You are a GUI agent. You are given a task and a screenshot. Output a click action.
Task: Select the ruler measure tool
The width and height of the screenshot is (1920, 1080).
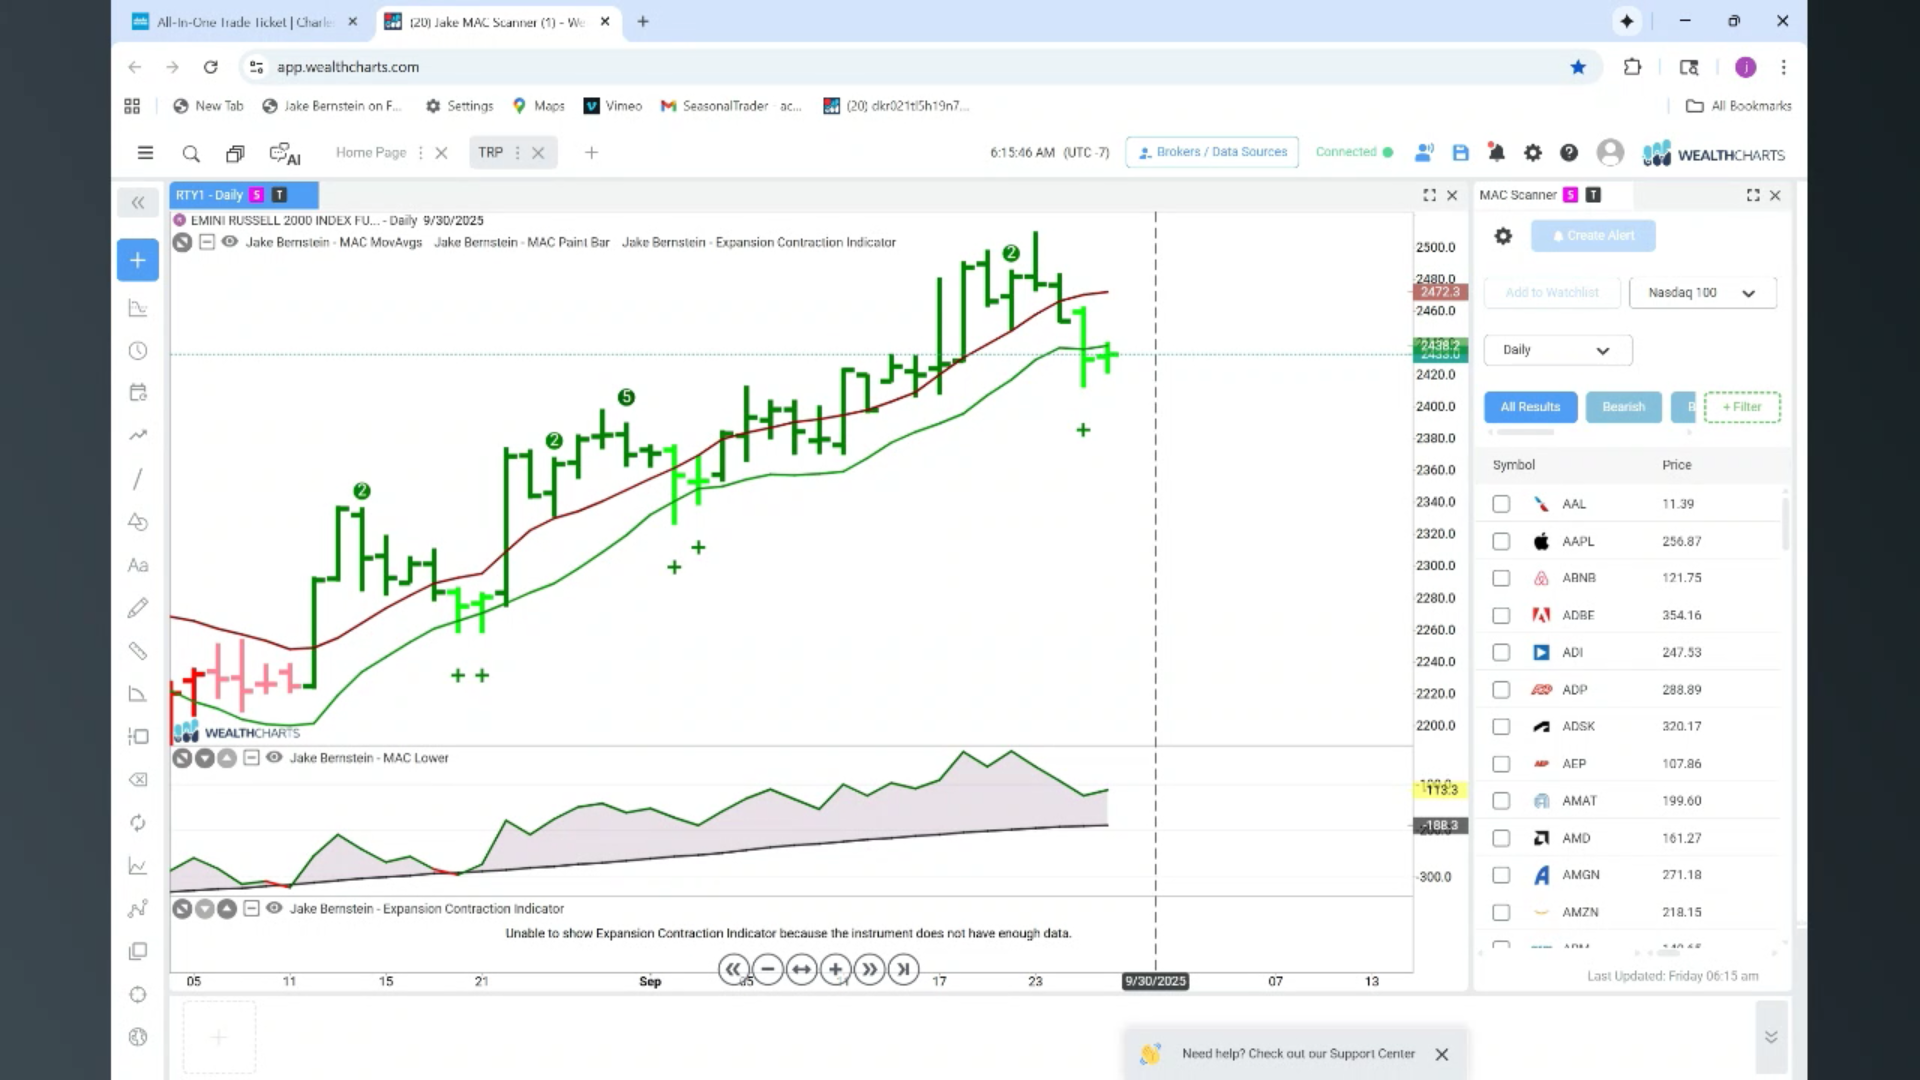coord(138,651)
